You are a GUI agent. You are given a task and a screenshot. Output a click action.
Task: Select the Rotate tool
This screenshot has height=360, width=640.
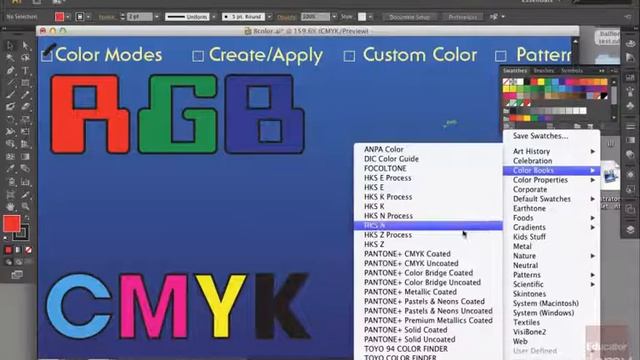[10, 120]
